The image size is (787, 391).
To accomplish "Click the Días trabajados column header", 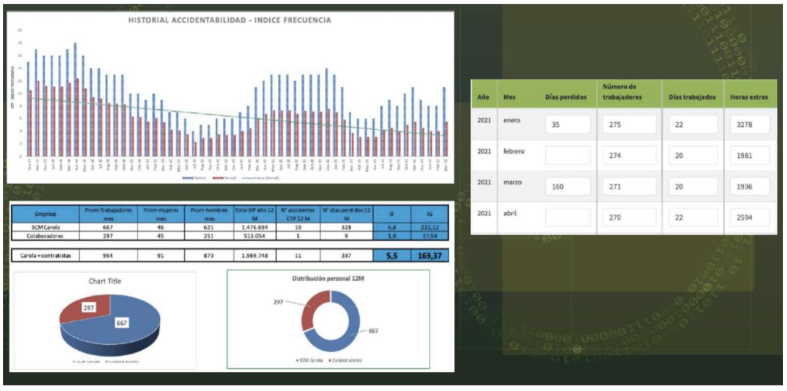I will coord(693,97).
